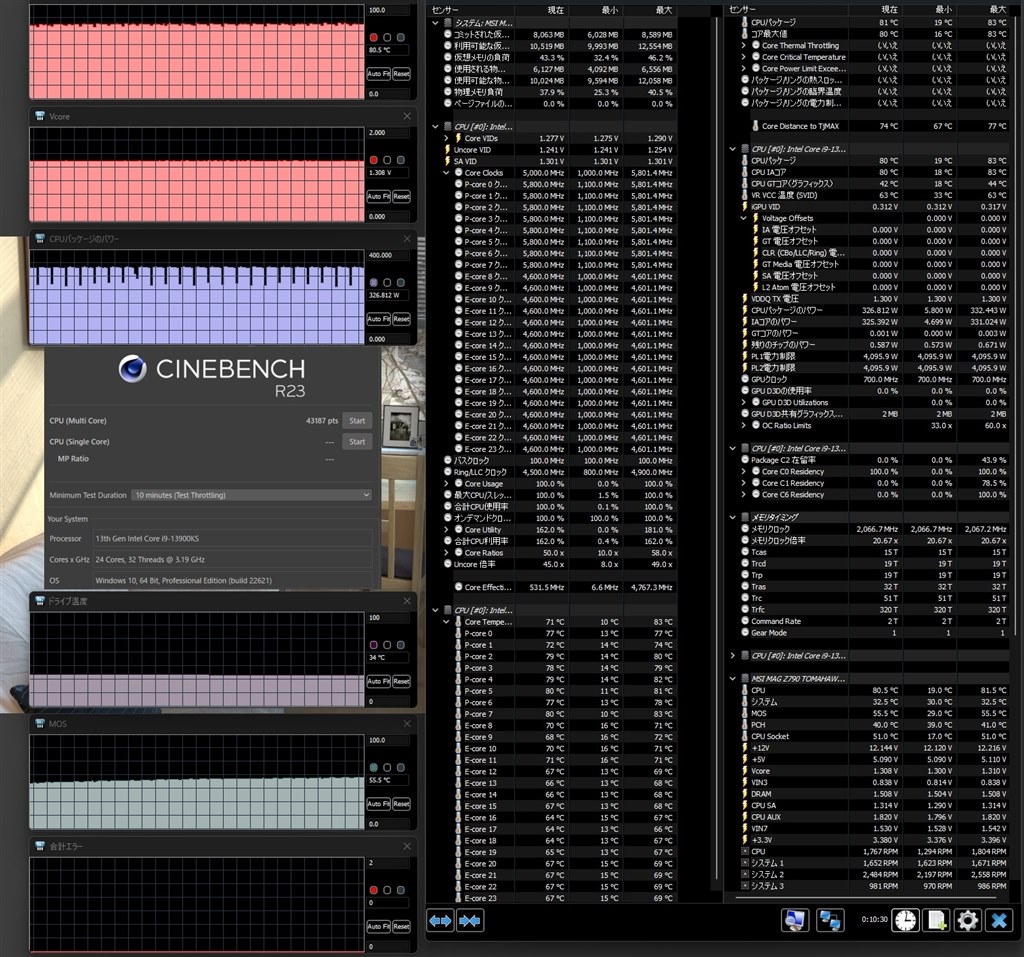Click the CPUパッケージのパワー window title icon
This screenshot has height=957, width=1024.
pos(40,239)
